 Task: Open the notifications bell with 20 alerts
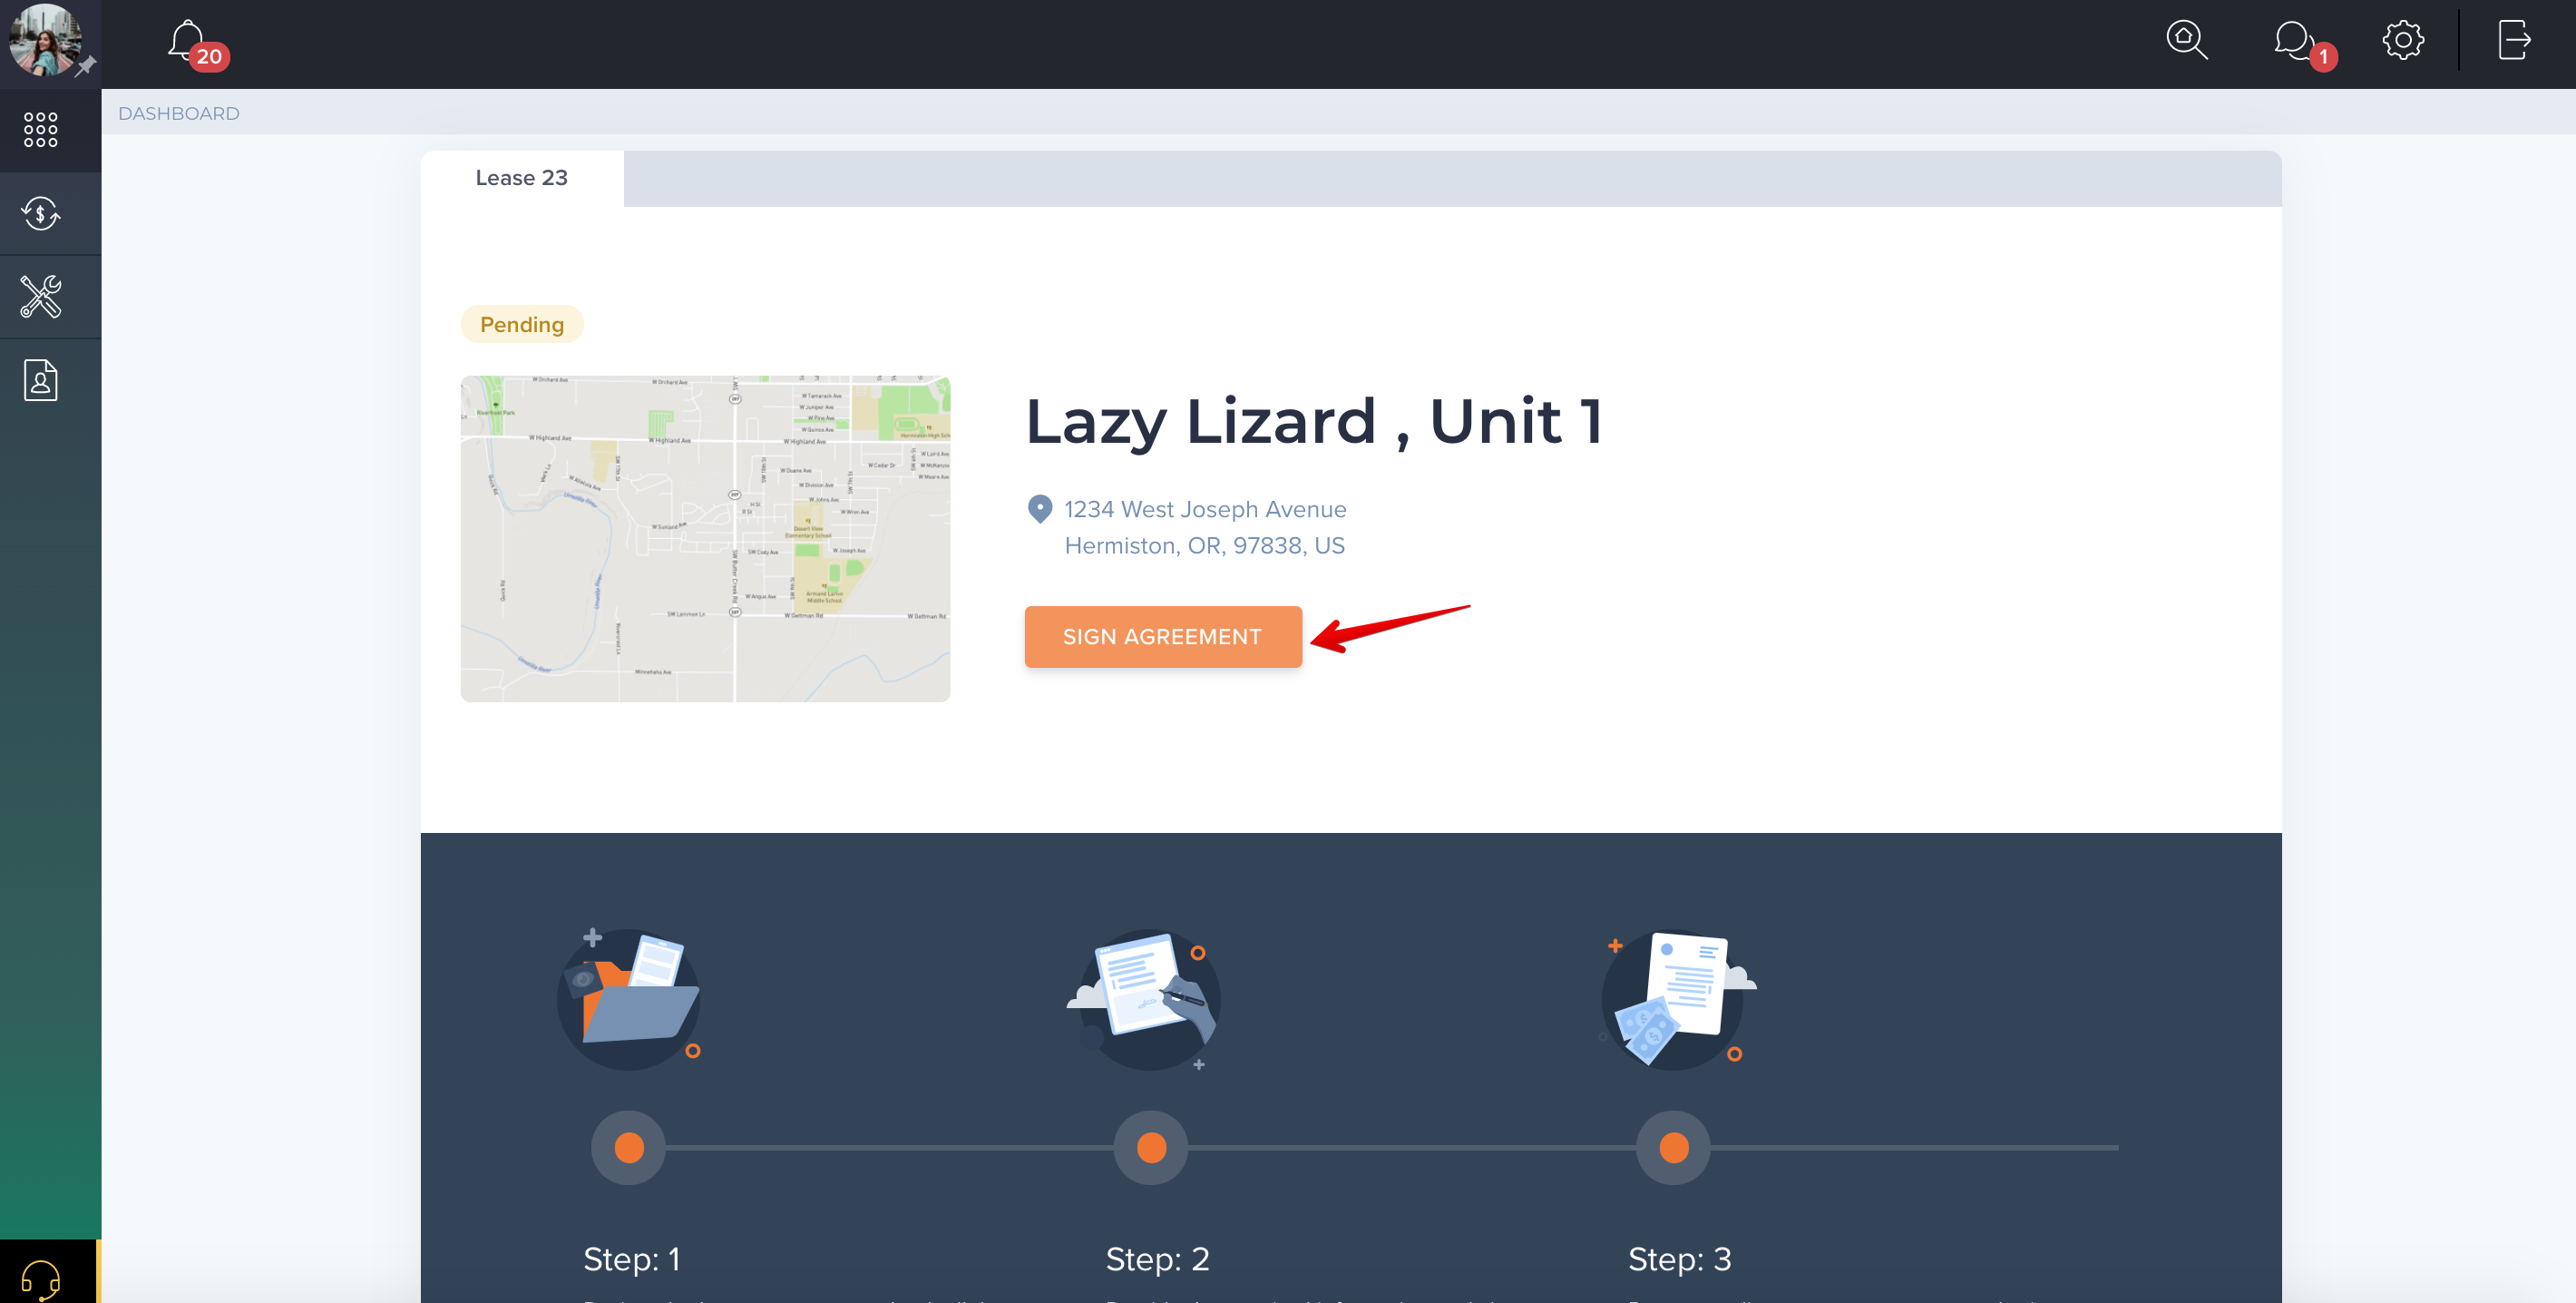(197, 44)
